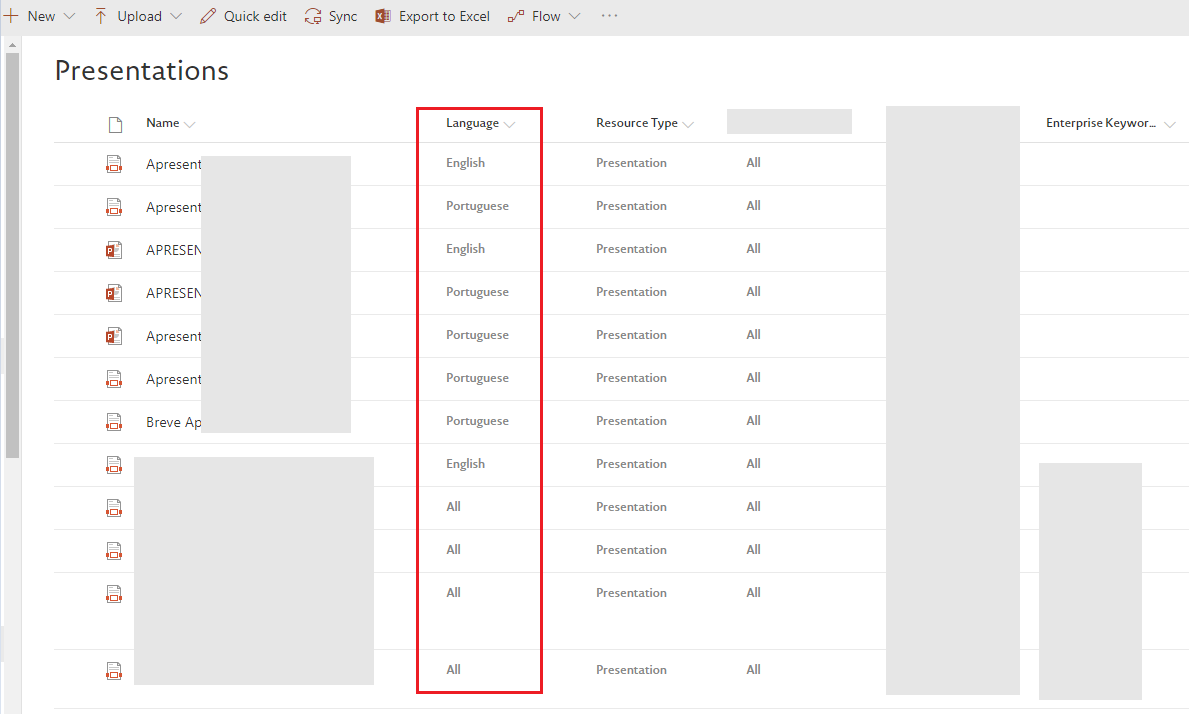This screenshot has width=1189, height=714.
Task: Select the Export to Excel icon
Action: coord(381,15)
